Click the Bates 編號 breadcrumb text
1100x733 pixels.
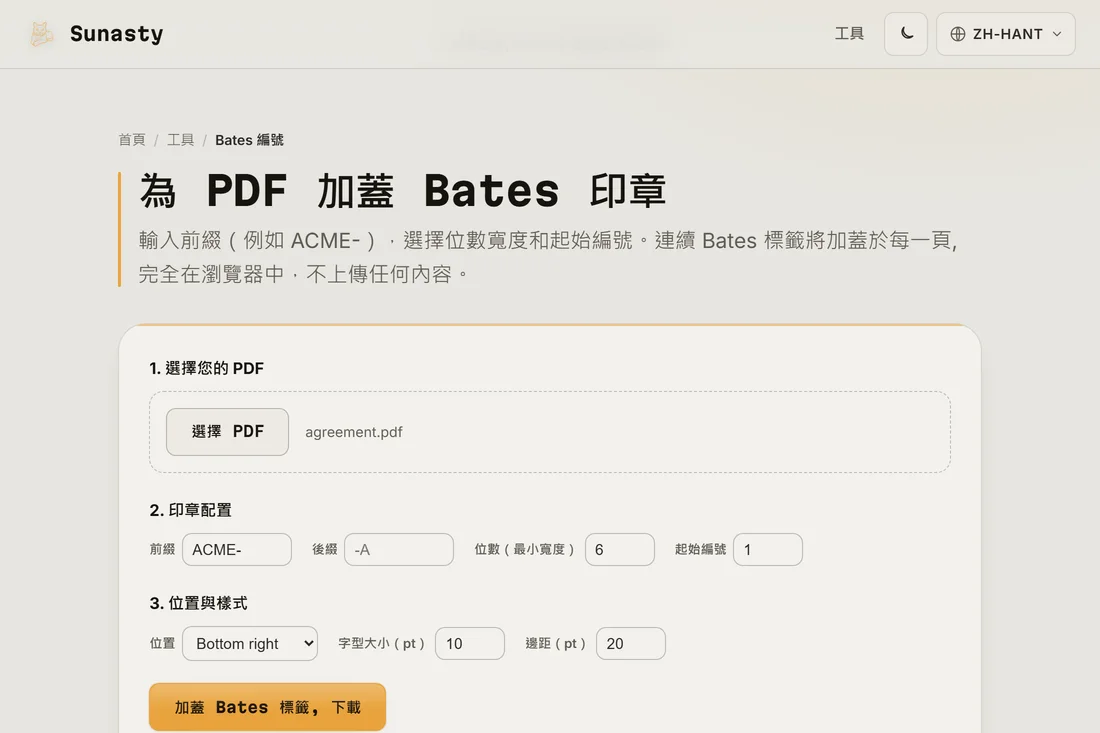pos(249,140)
